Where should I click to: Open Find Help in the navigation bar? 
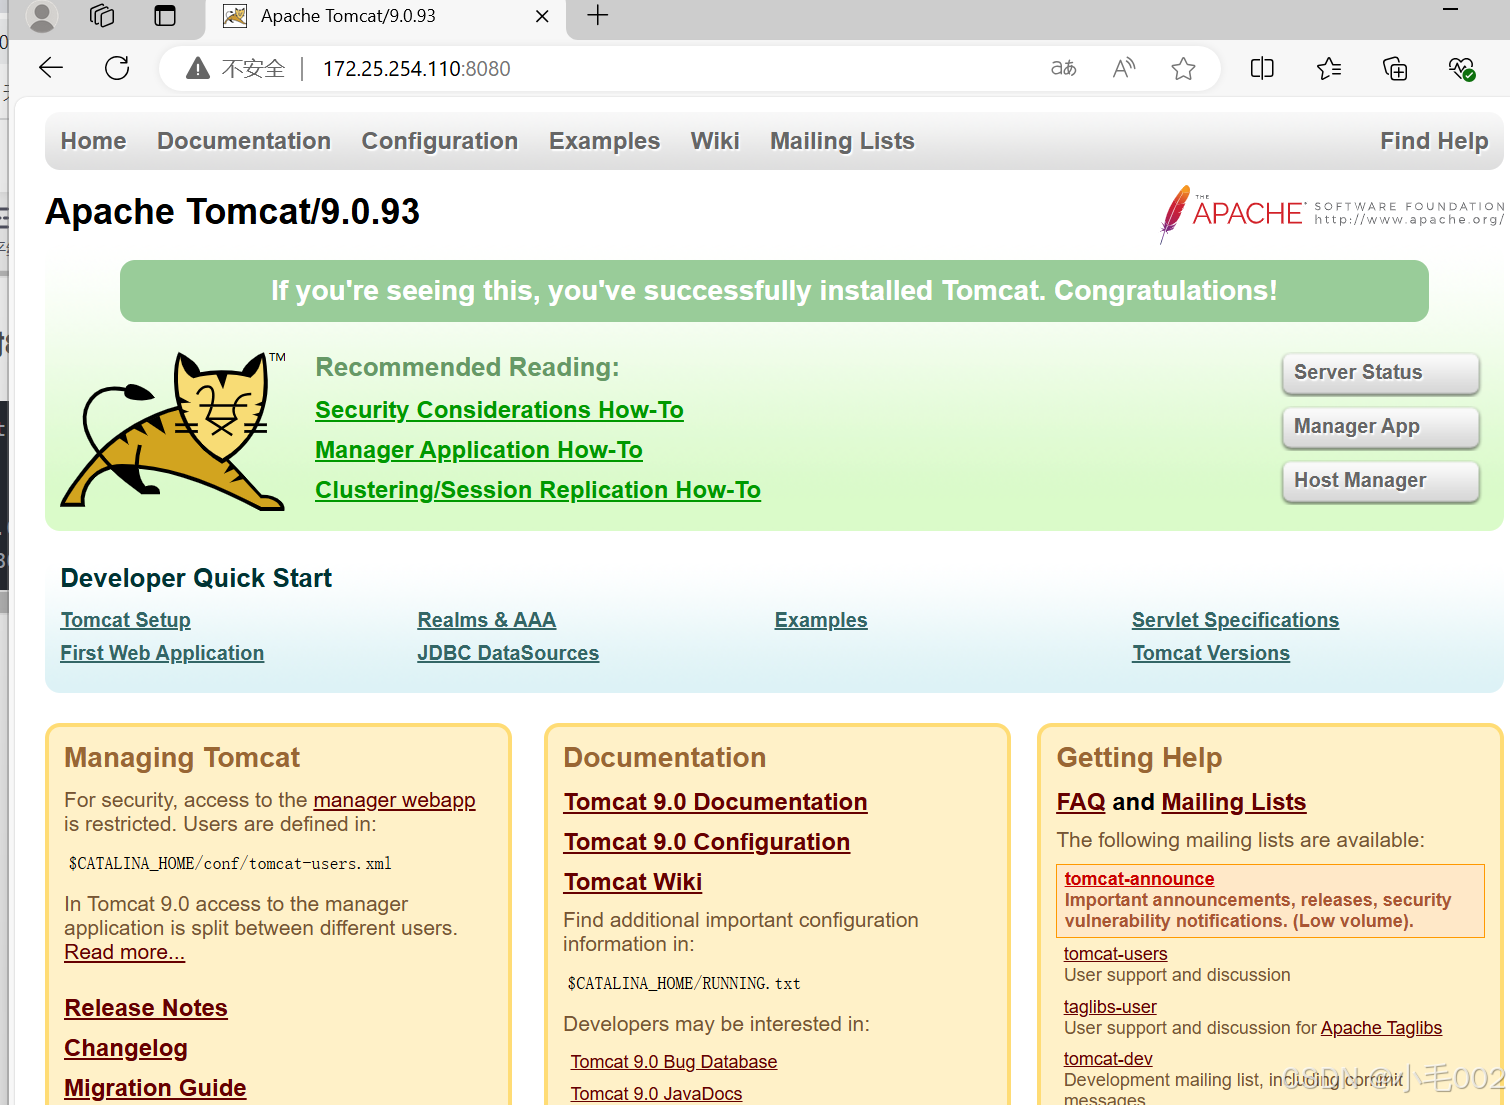click(1434, 141)
